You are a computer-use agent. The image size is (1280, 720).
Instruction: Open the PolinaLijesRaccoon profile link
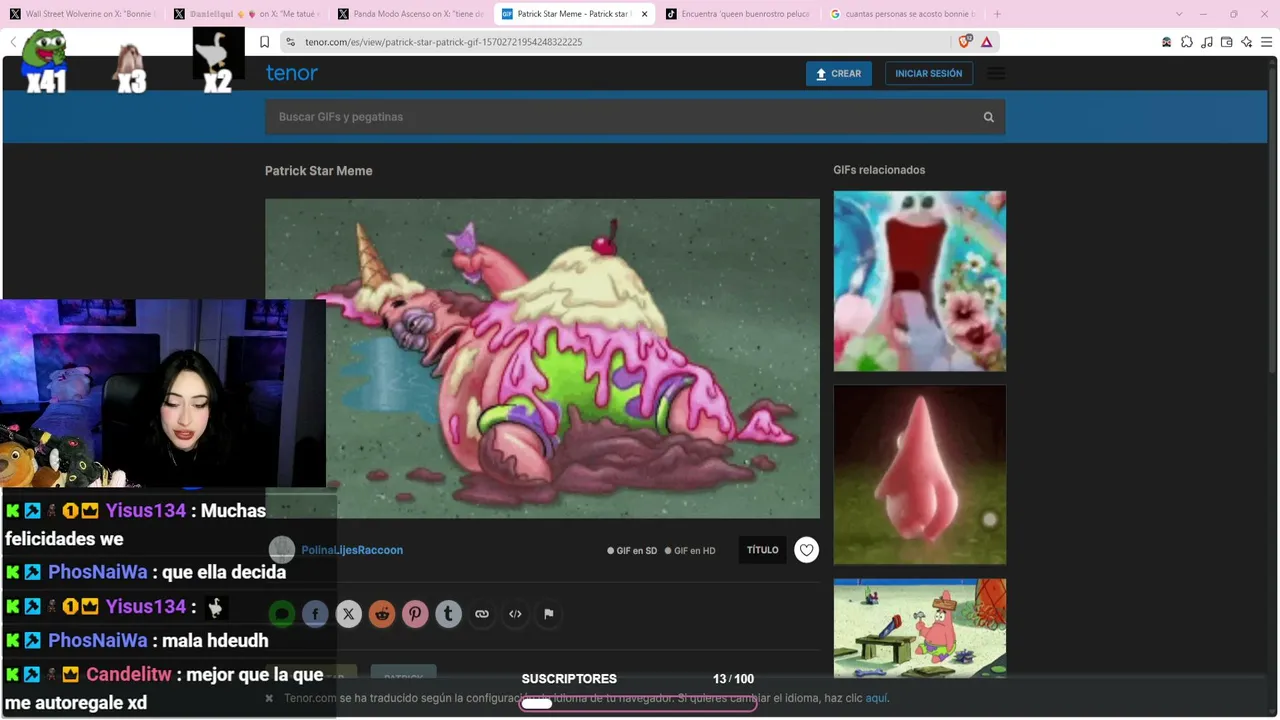[352, 550]
